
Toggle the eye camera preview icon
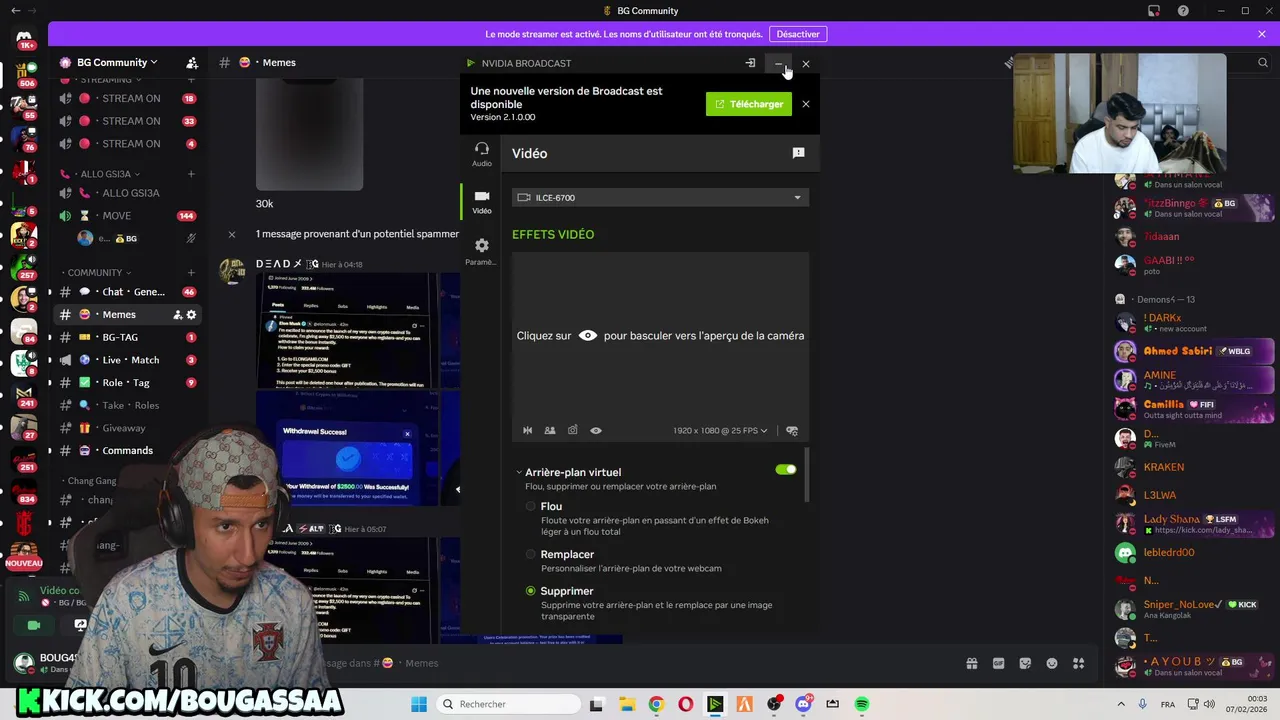click(x=596, y=430)
